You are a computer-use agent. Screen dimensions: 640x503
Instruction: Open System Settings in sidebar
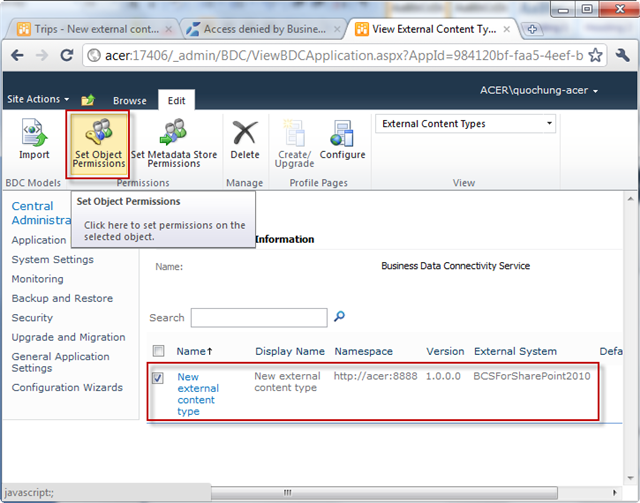(x=53, y=260)
